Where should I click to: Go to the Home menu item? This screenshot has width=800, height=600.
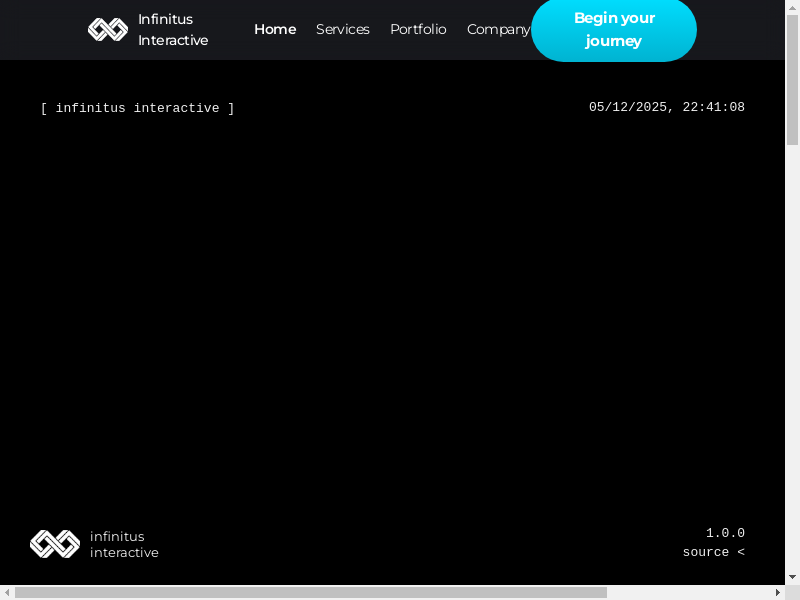[x=275, y=30]
